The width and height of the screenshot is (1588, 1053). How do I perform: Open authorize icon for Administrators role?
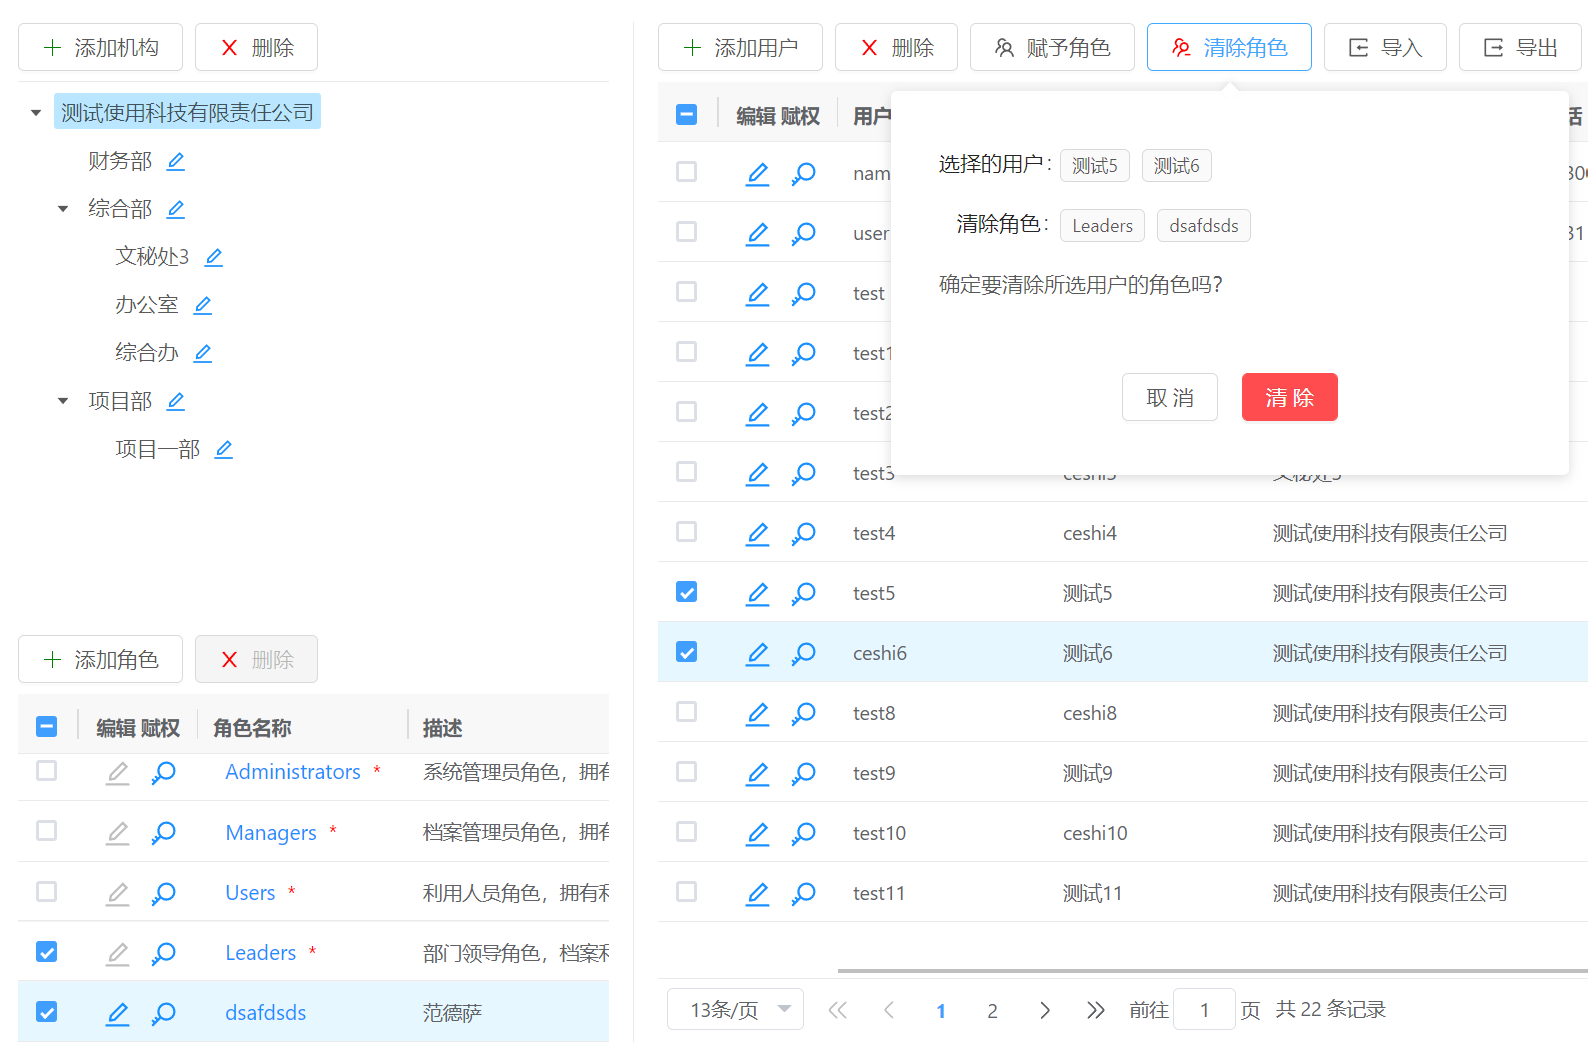tap(163, 773)
